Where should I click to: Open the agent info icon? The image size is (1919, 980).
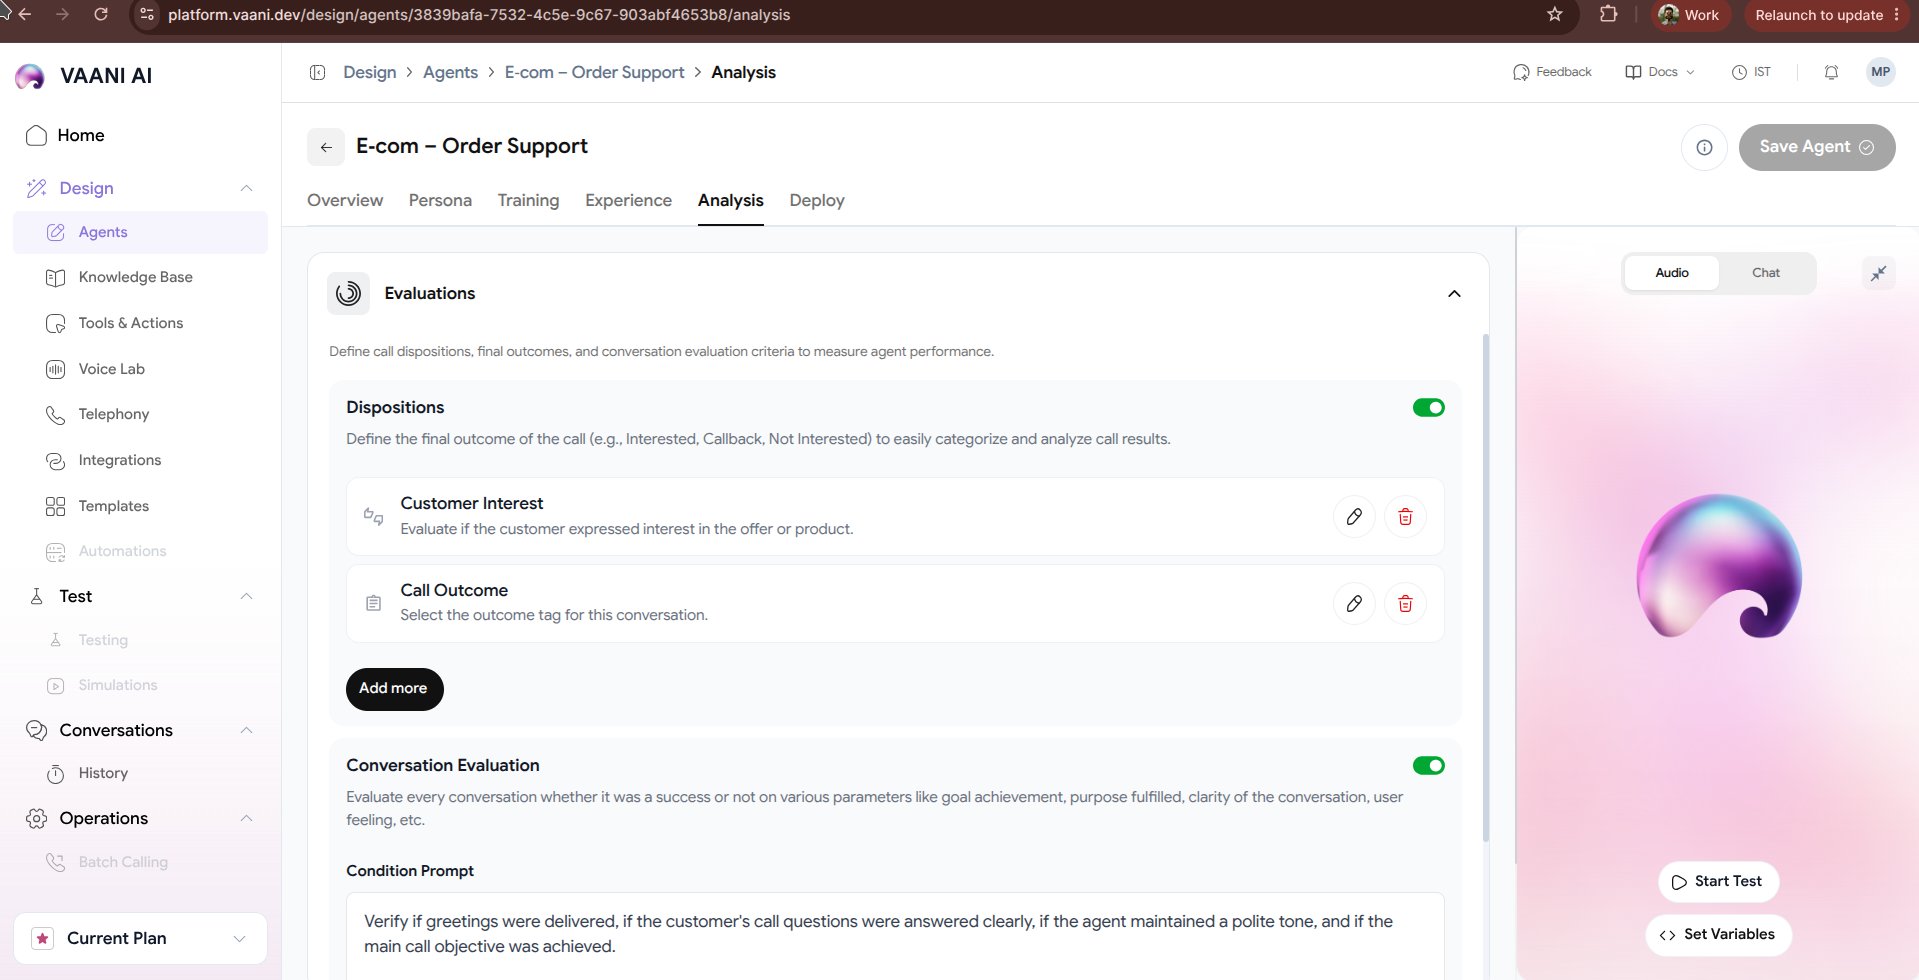point(1704,147)
